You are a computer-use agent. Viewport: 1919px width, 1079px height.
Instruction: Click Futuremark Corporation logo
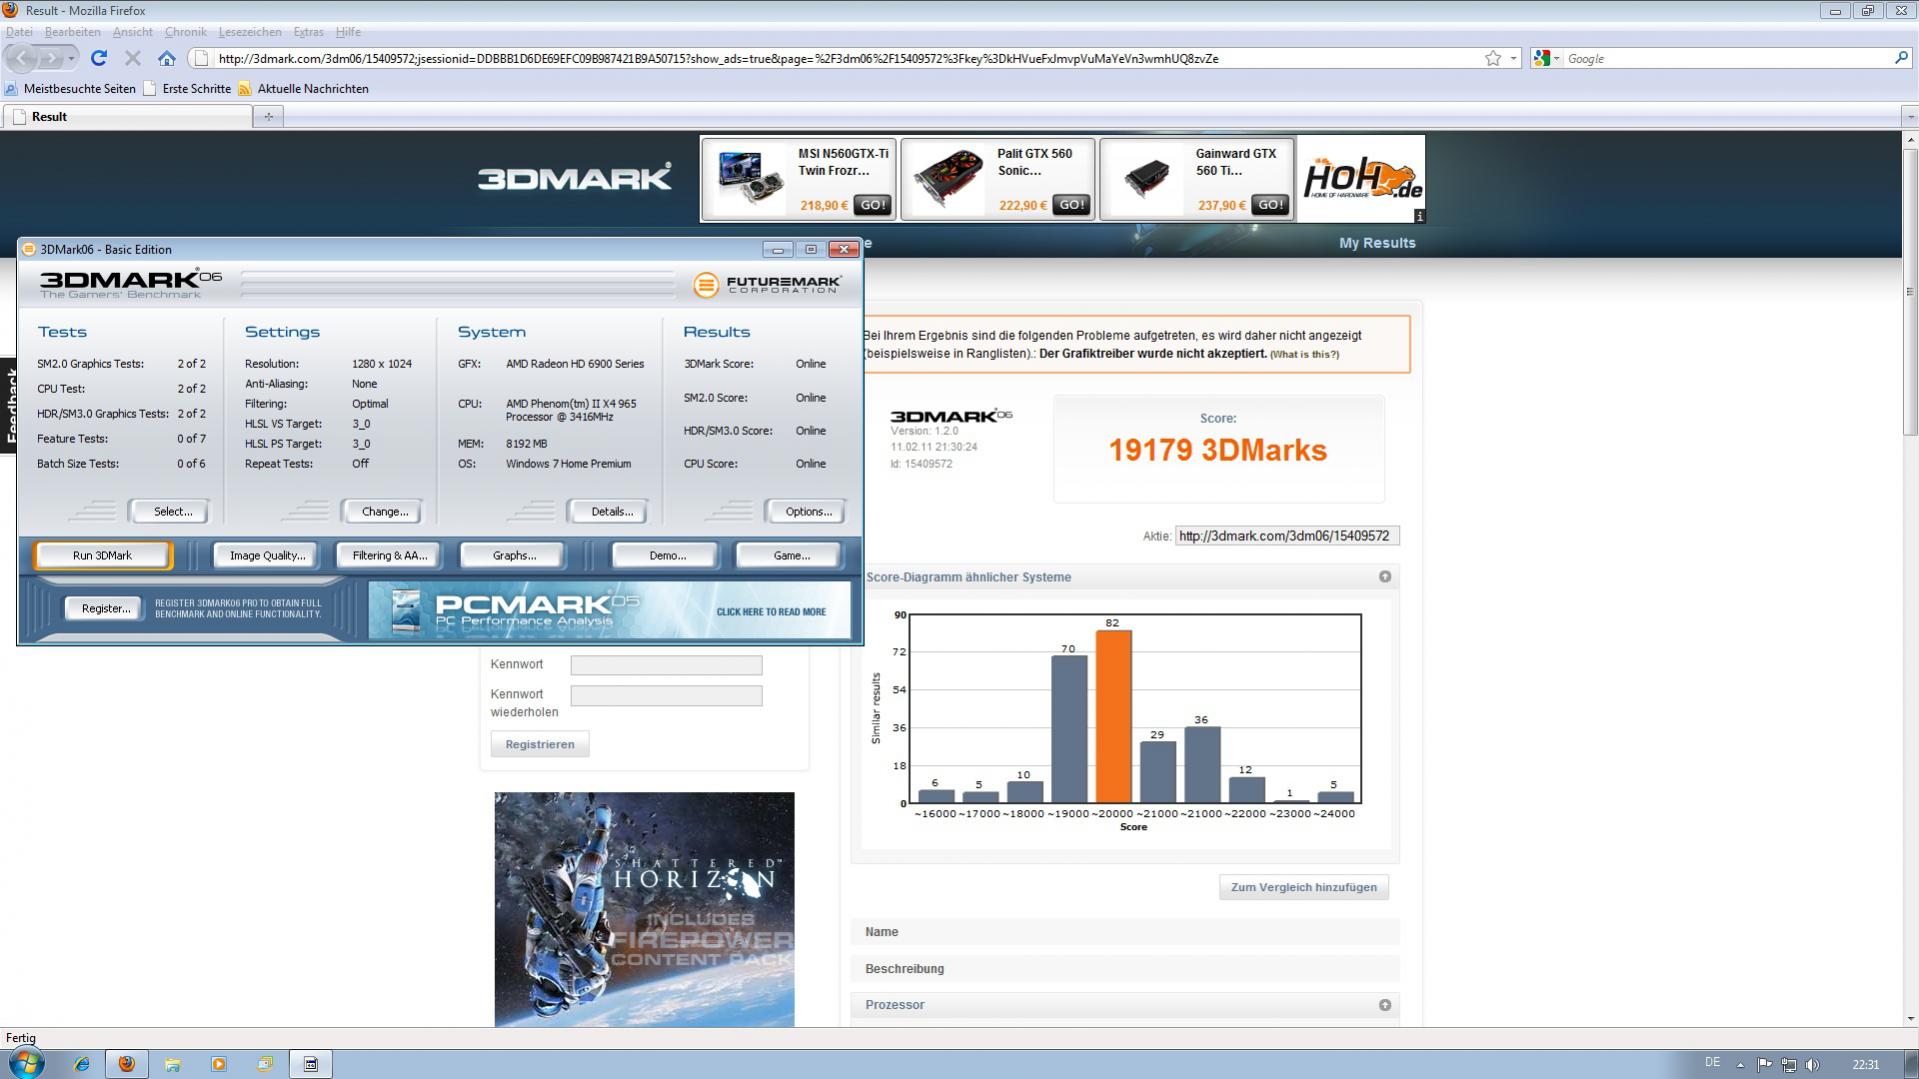point(768,285)
